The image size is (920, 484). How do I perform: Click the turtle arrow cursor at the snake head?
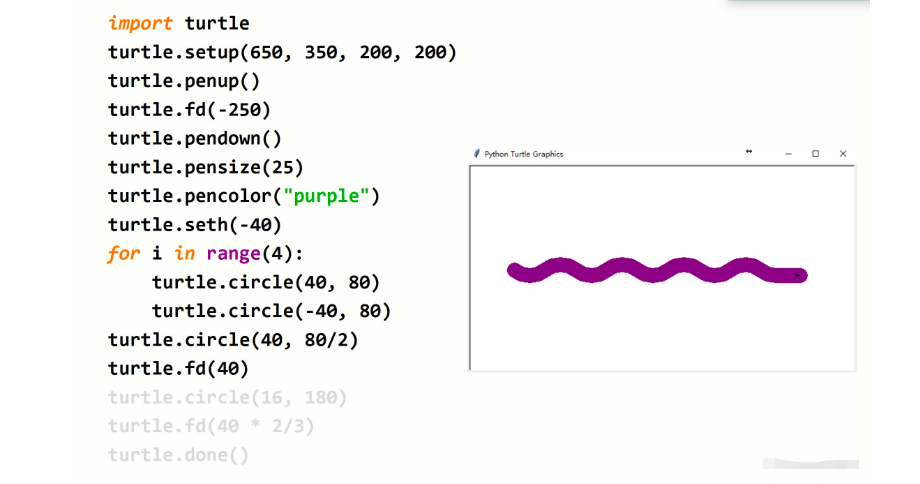(x=797, y=274)
